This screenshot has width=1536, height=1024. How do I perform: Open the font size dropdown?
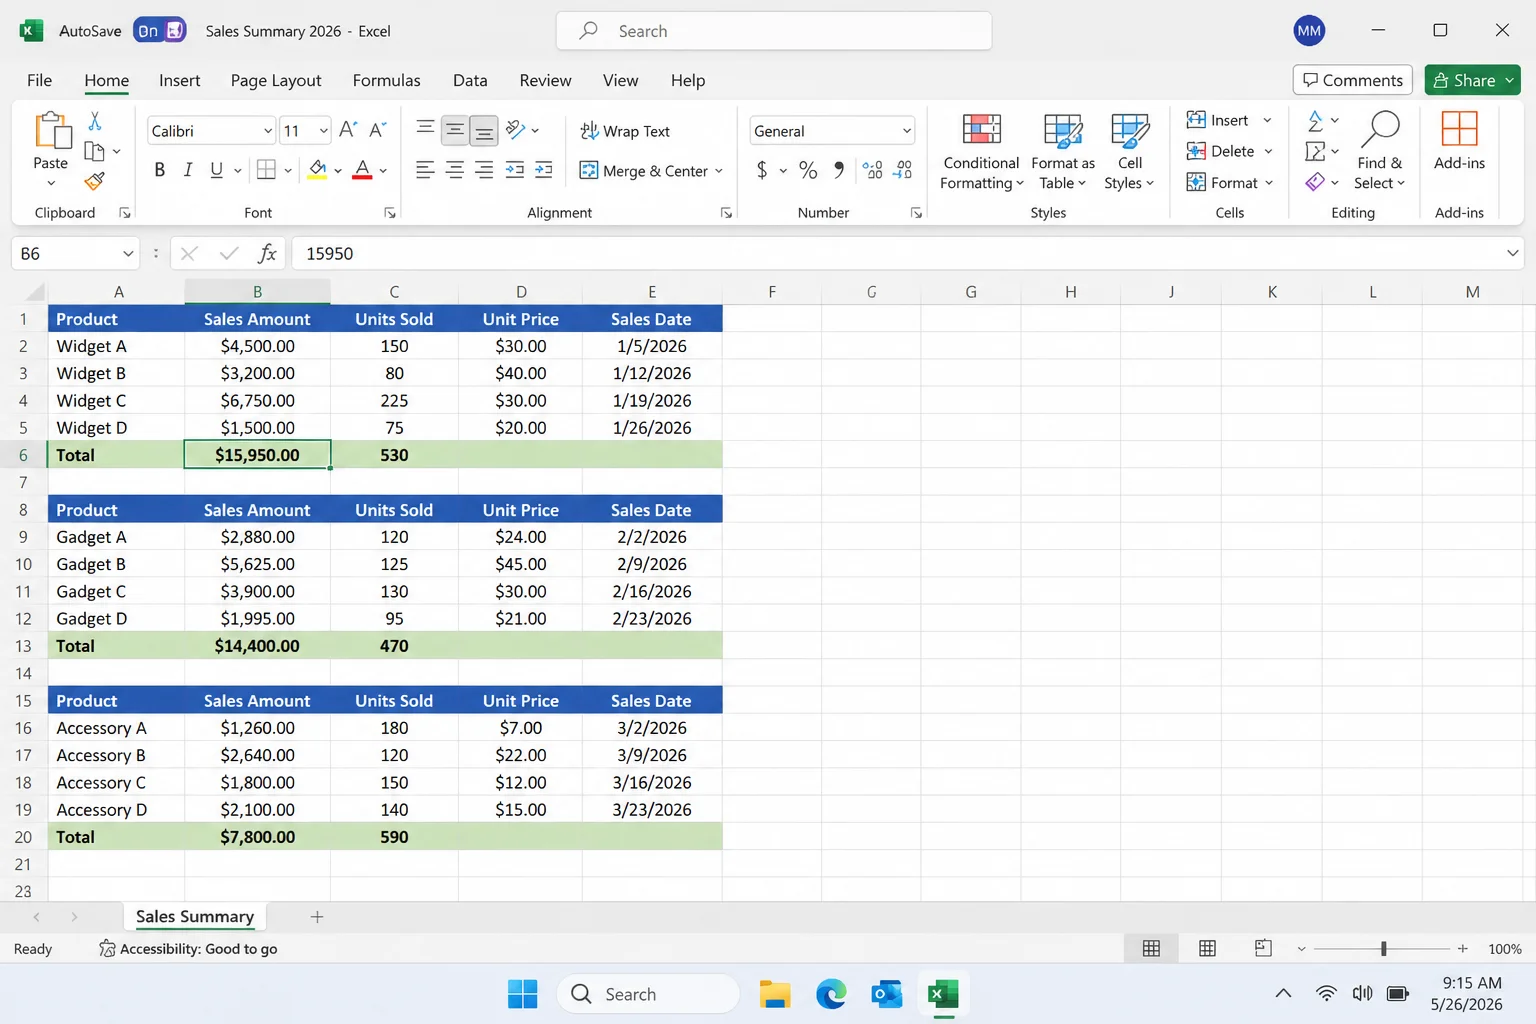click(x=323, y=131)
